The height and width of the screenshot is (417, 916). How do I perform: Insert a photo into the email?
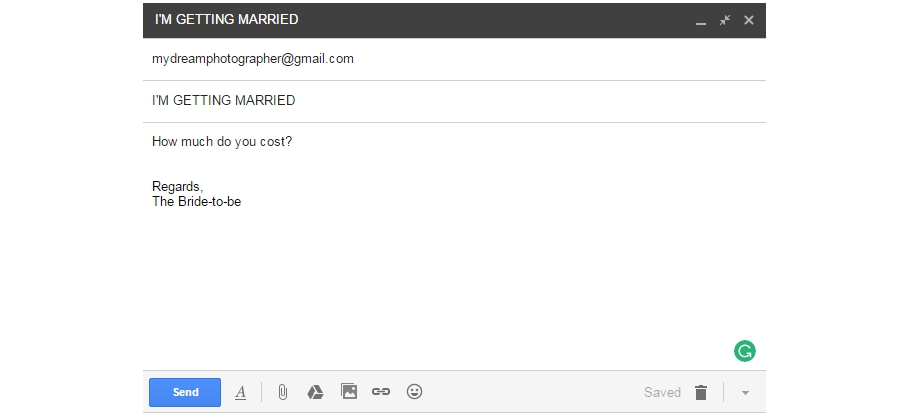pyautogui.click(x=349, y=392)
